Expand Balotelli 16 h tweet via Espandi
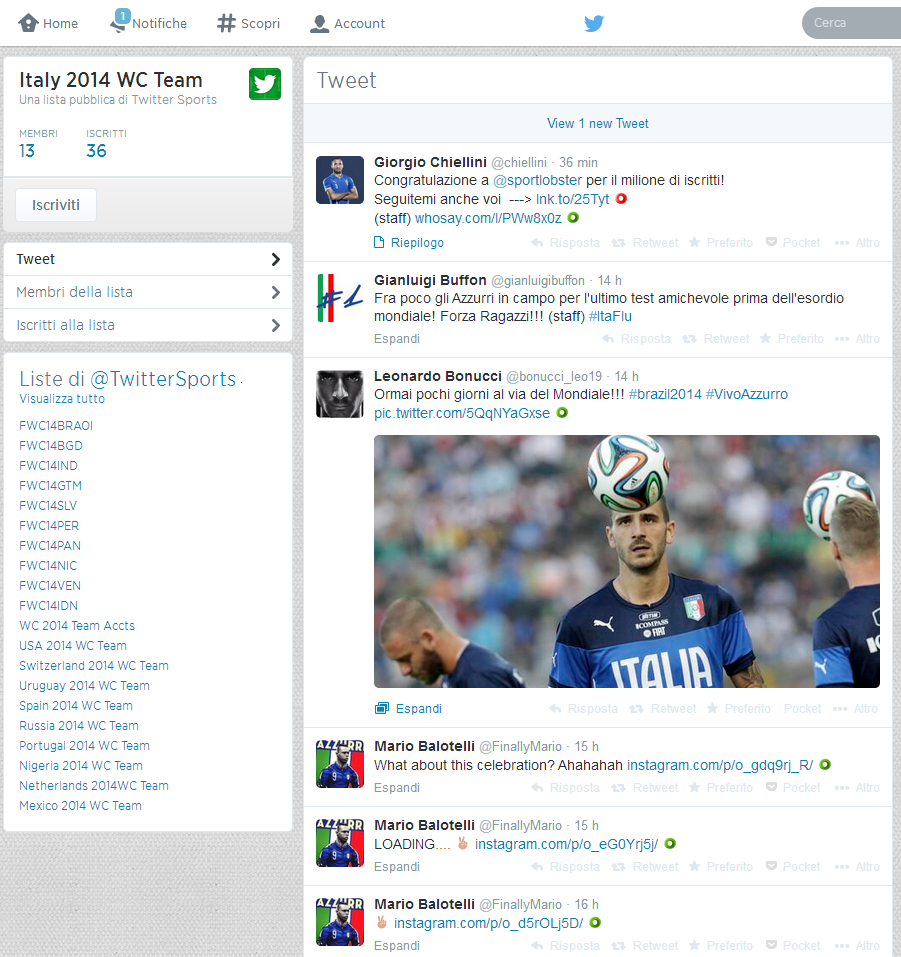 pos(397,945)
